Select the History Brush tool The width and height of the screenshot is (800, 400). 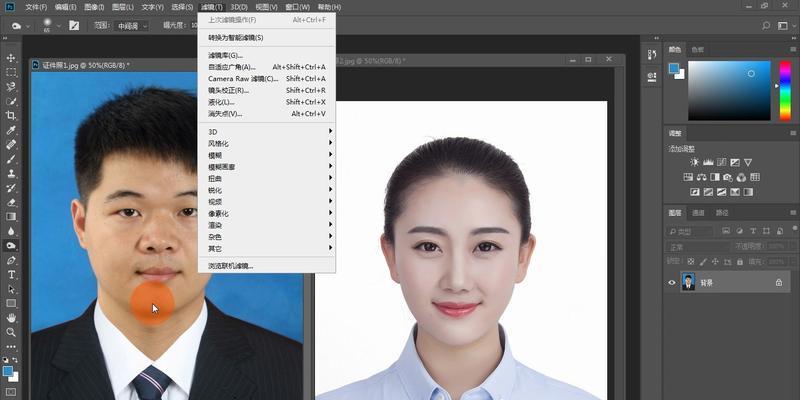click(x=11, y=188)
